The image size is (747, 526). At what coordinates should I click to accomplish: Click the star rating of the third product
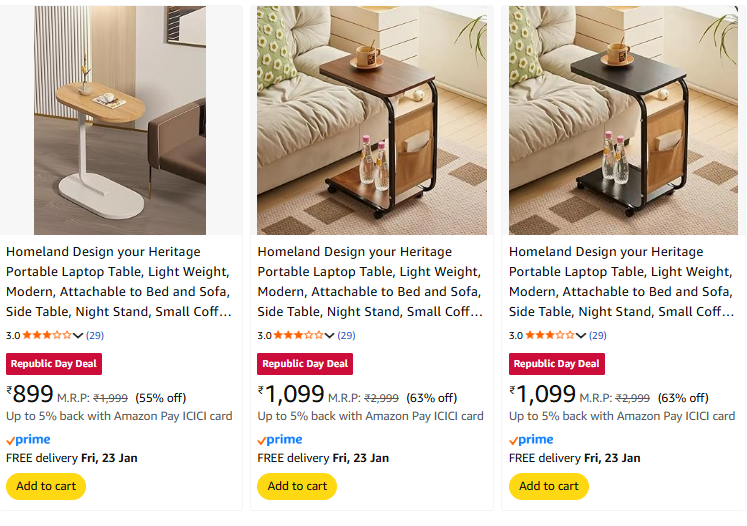550,335
